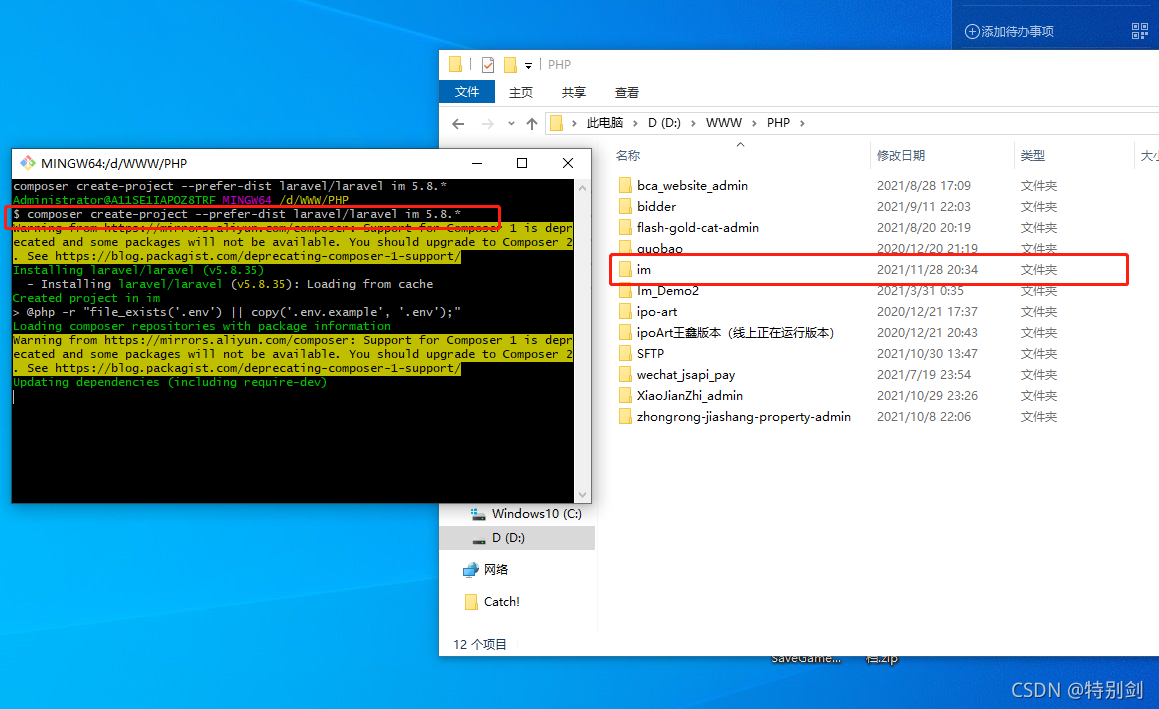
Task: Select Catch! folder in navigation pane
Action: pyautogui.click(x=501, y=602)
